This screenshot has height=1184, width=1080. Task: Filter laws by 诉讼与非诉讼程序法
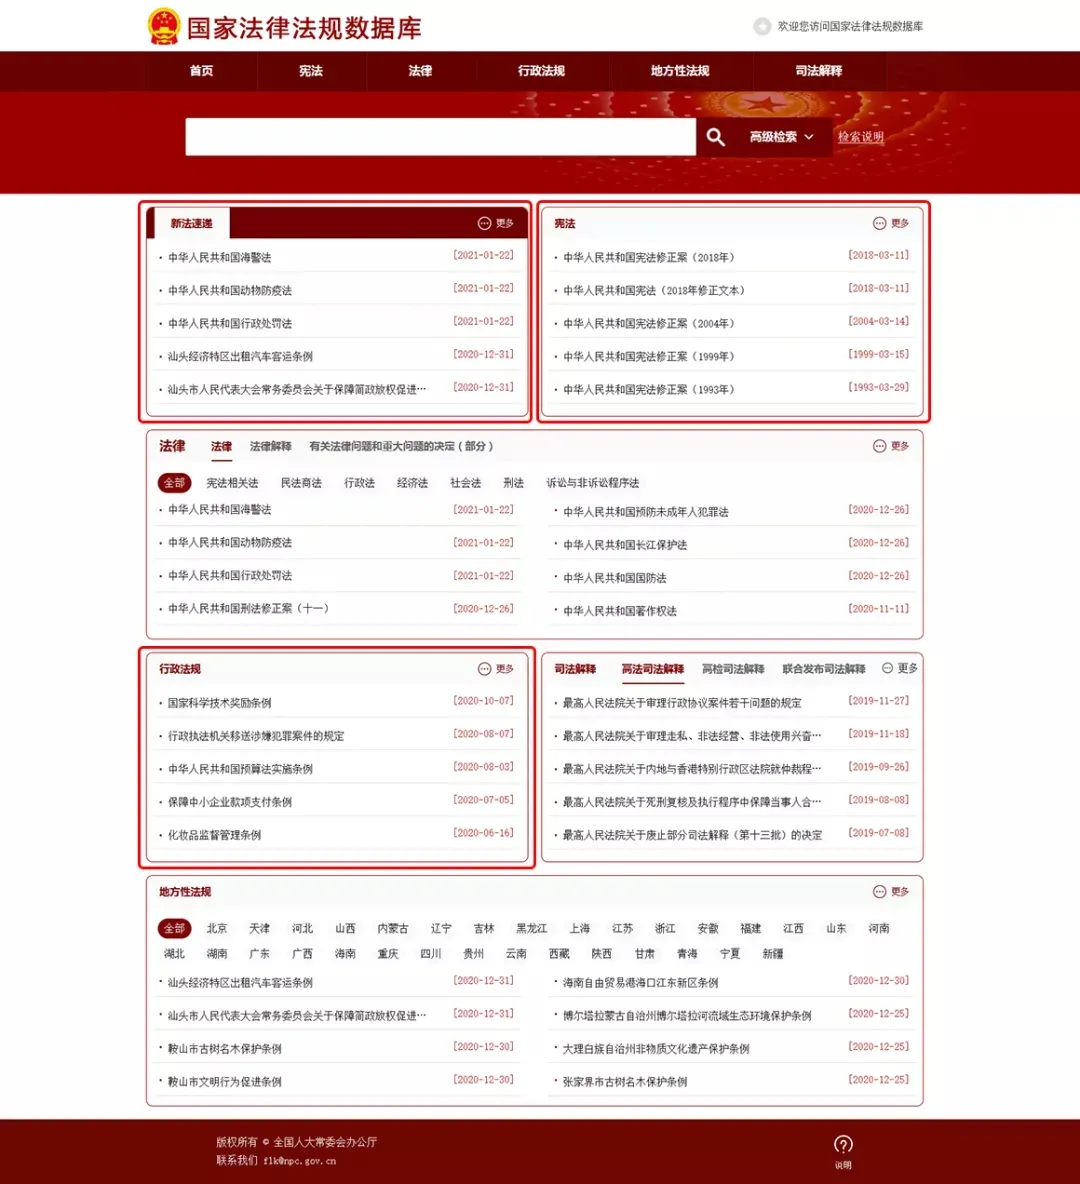pos(593,483)
